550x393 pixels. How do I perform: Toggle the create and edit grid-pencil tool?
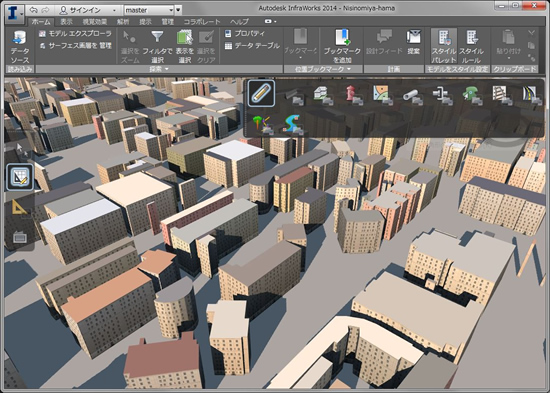(x=20, y=177)
